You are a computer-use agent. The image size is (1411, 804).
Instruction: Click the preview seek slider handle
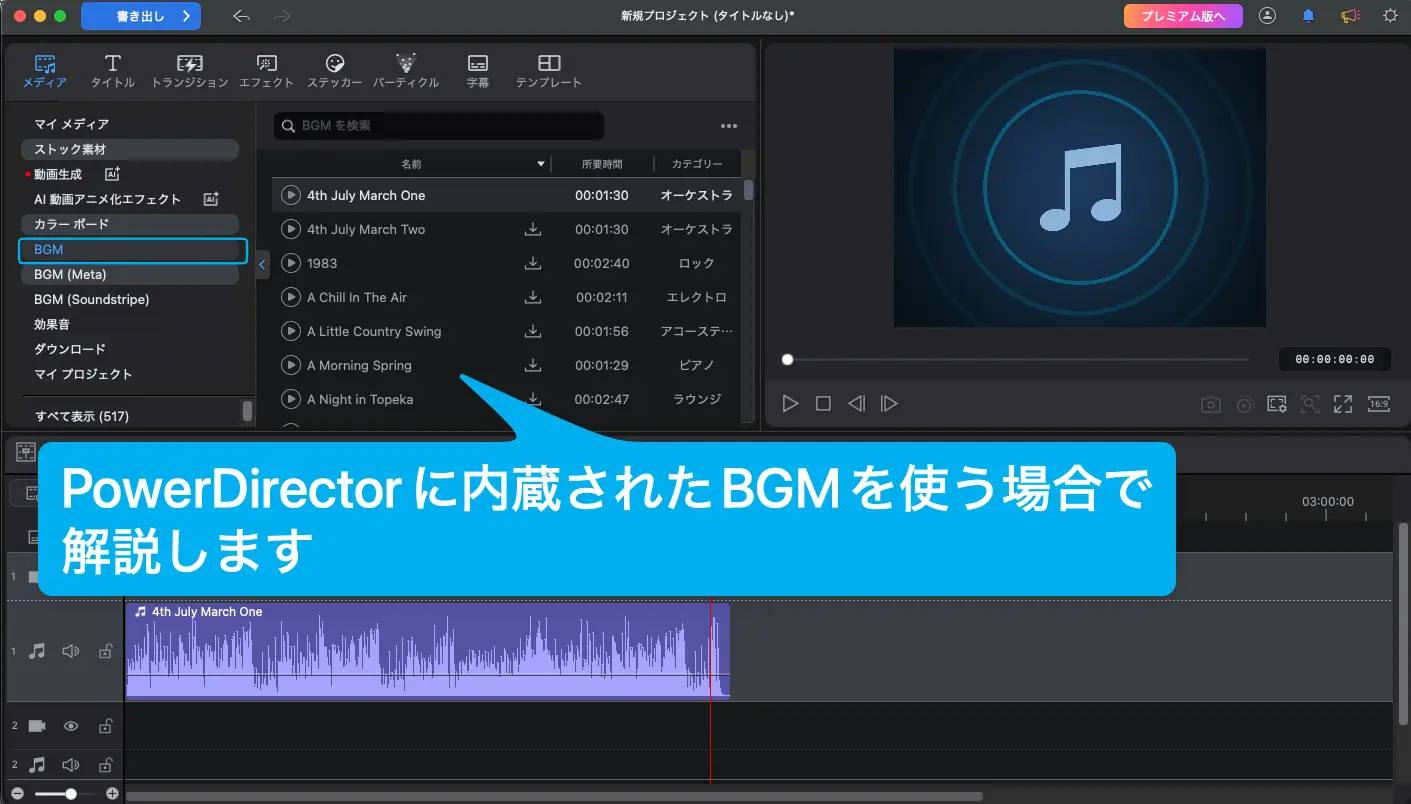788,359
